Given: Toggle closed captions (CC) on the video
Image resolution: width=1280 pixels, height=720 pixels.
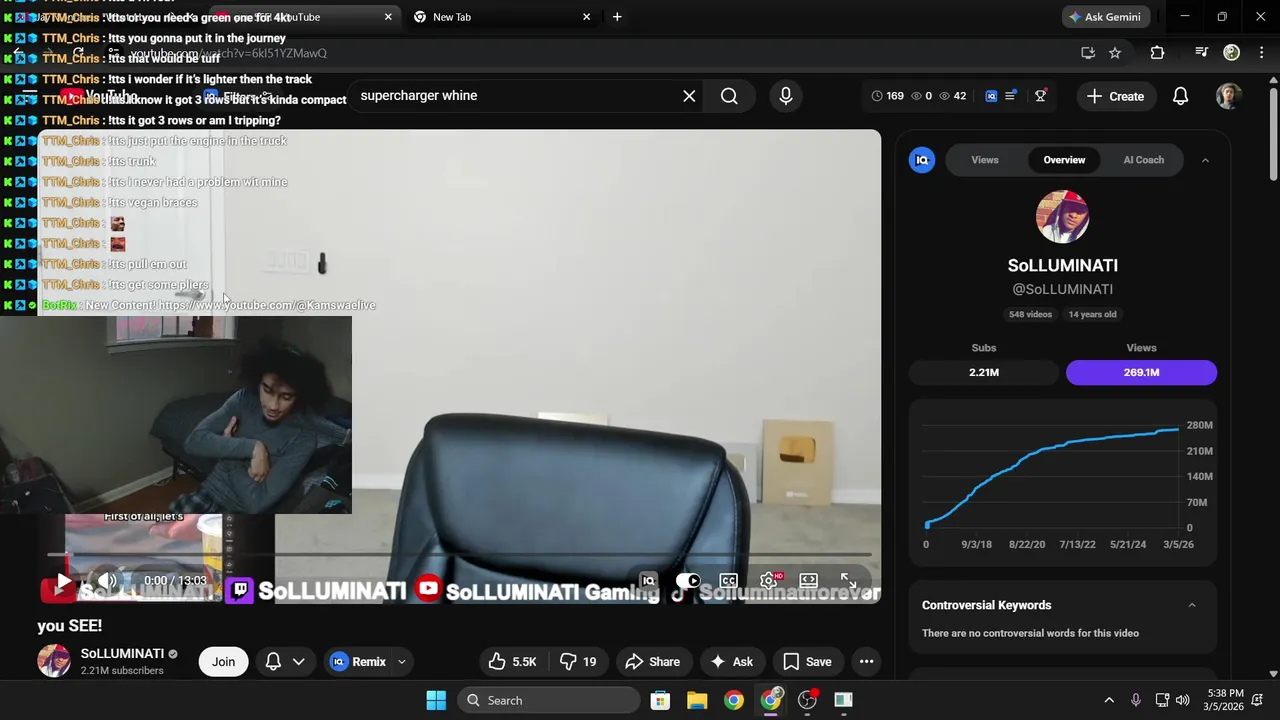Looking at the screenshot, I should click(728, 581).
